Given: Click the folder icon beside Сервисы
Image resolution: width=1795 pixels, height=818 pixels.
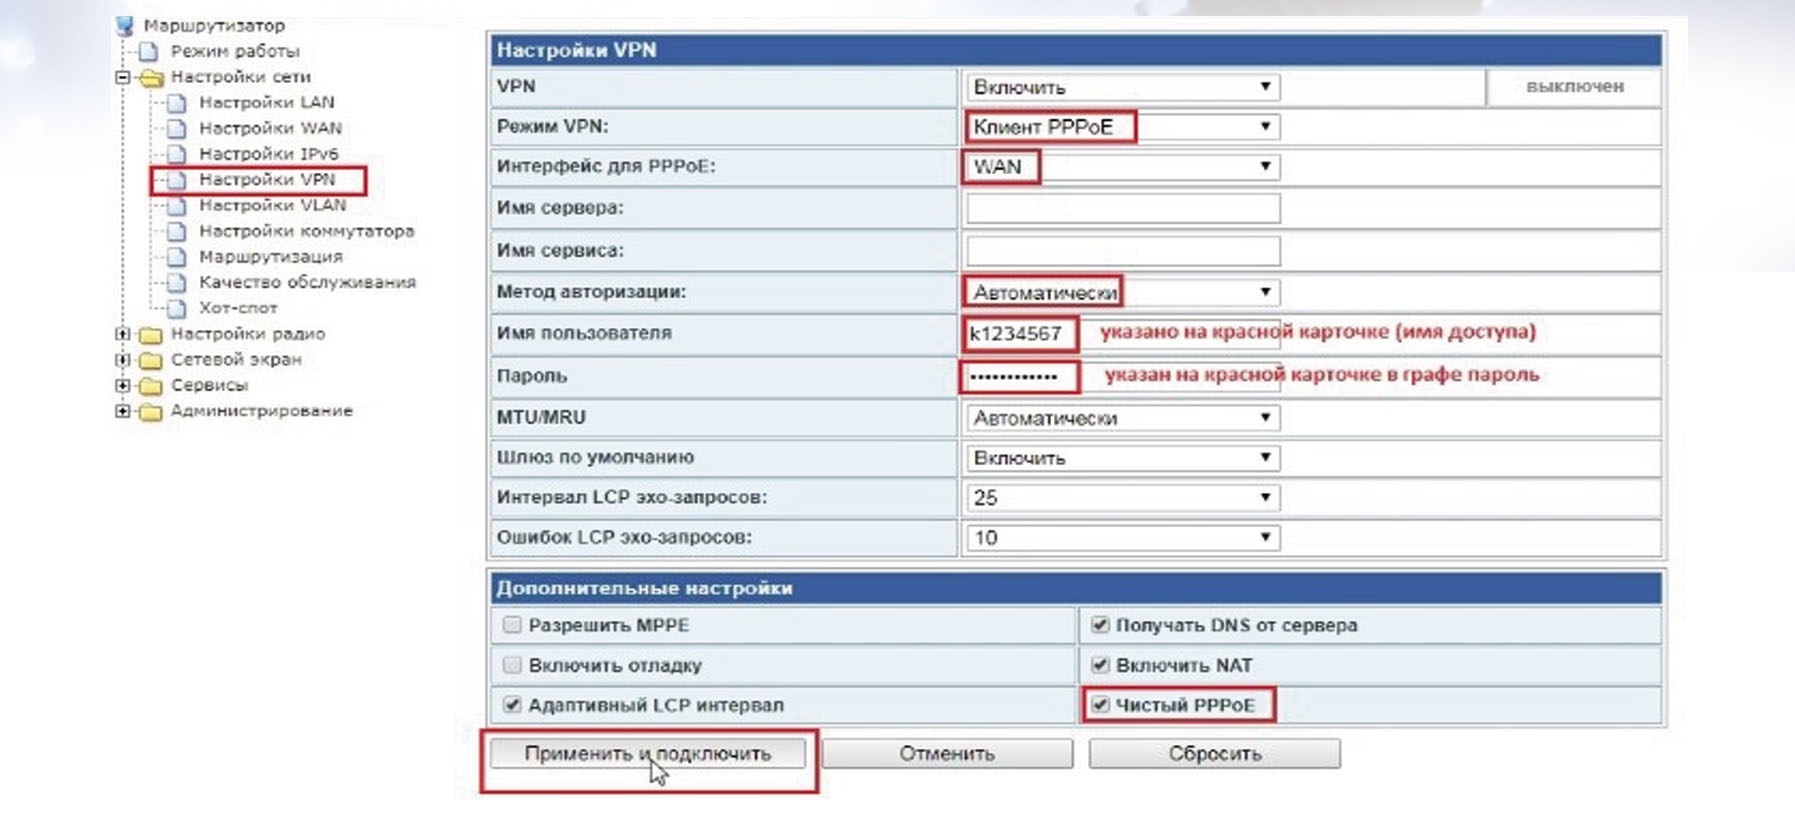Looking at the screenshot, I should click(151, 386).
